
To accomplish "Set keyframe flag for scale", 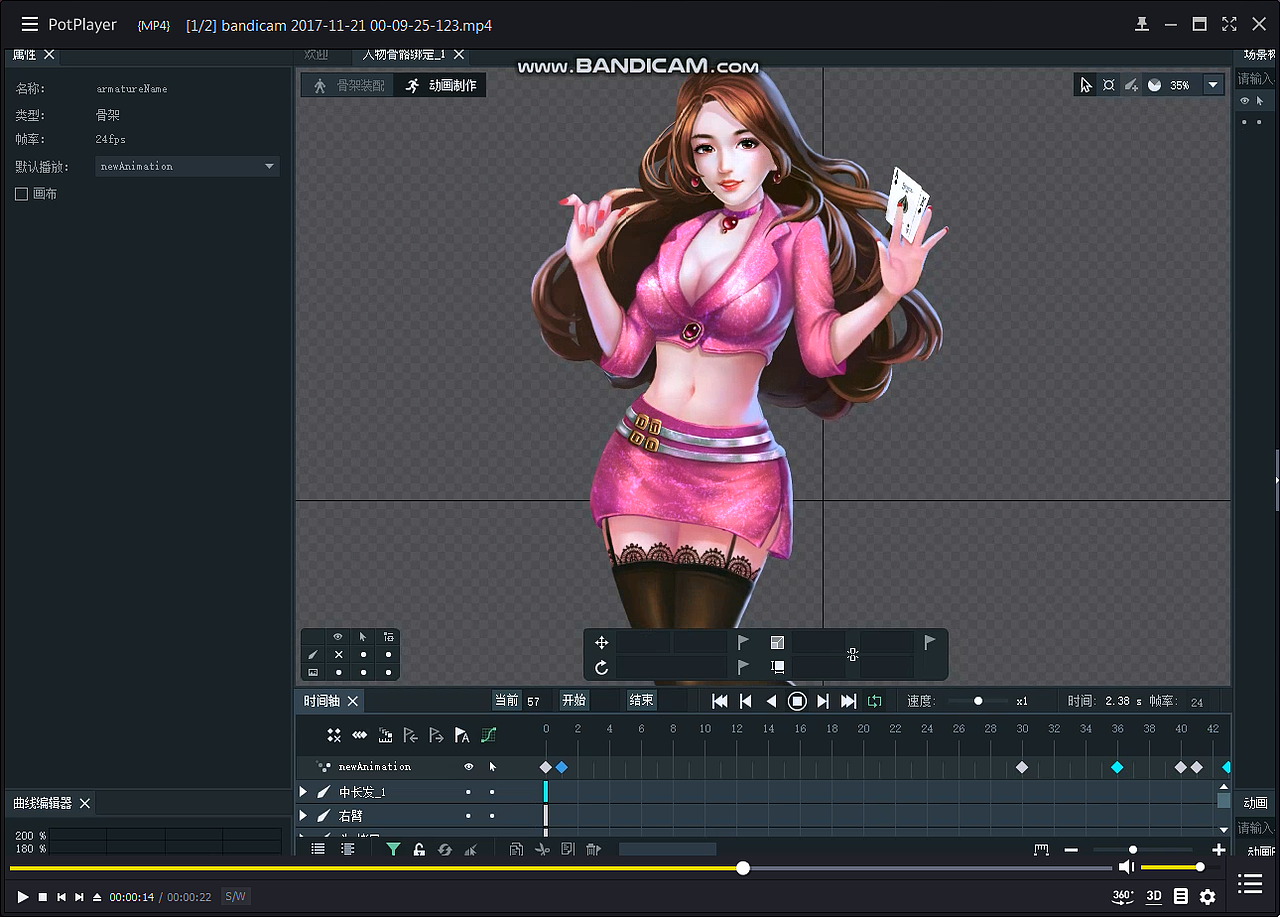I will pos(929,642).
